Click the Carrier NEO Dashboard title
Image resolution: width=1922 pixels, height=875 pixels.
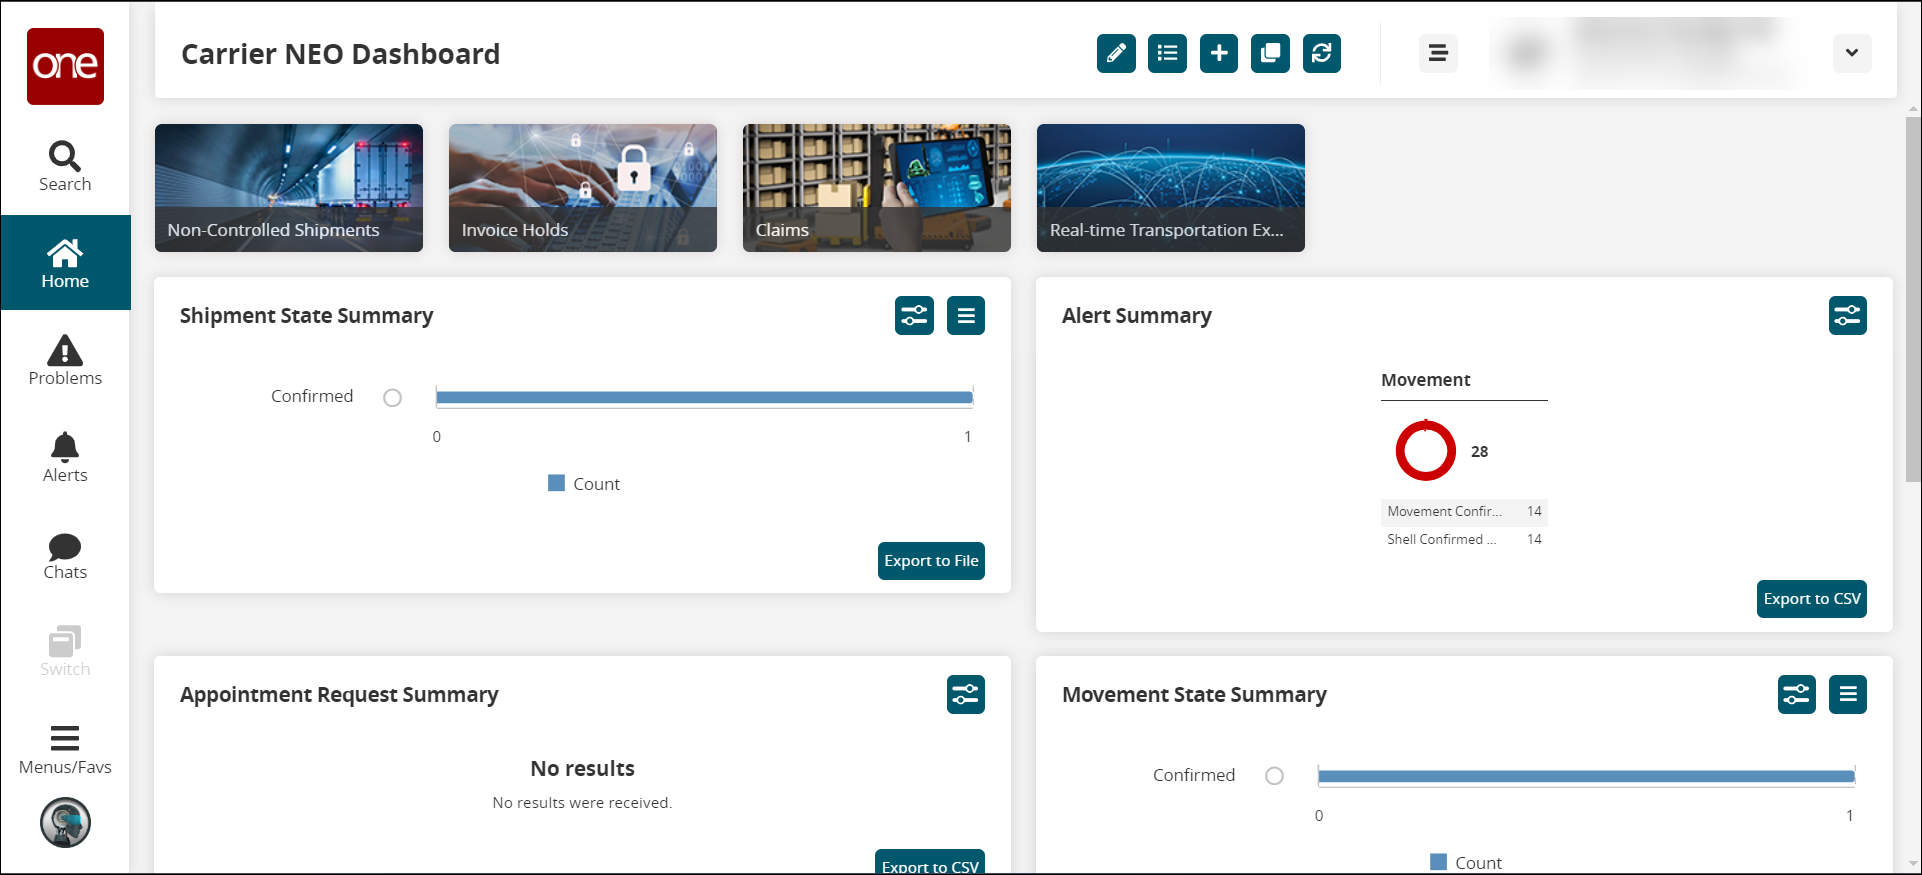tap(340, 54)
